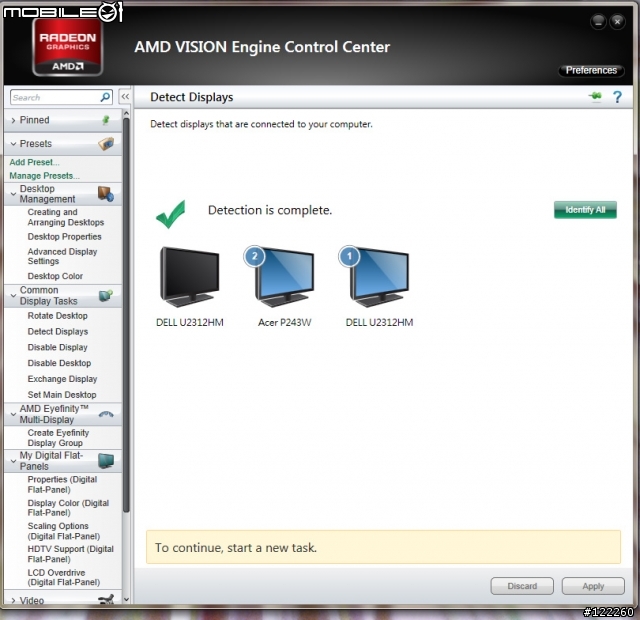Click the Discard button
This screenshot has height=620, width=640.
pyautogui.click(x=522, y=586)
